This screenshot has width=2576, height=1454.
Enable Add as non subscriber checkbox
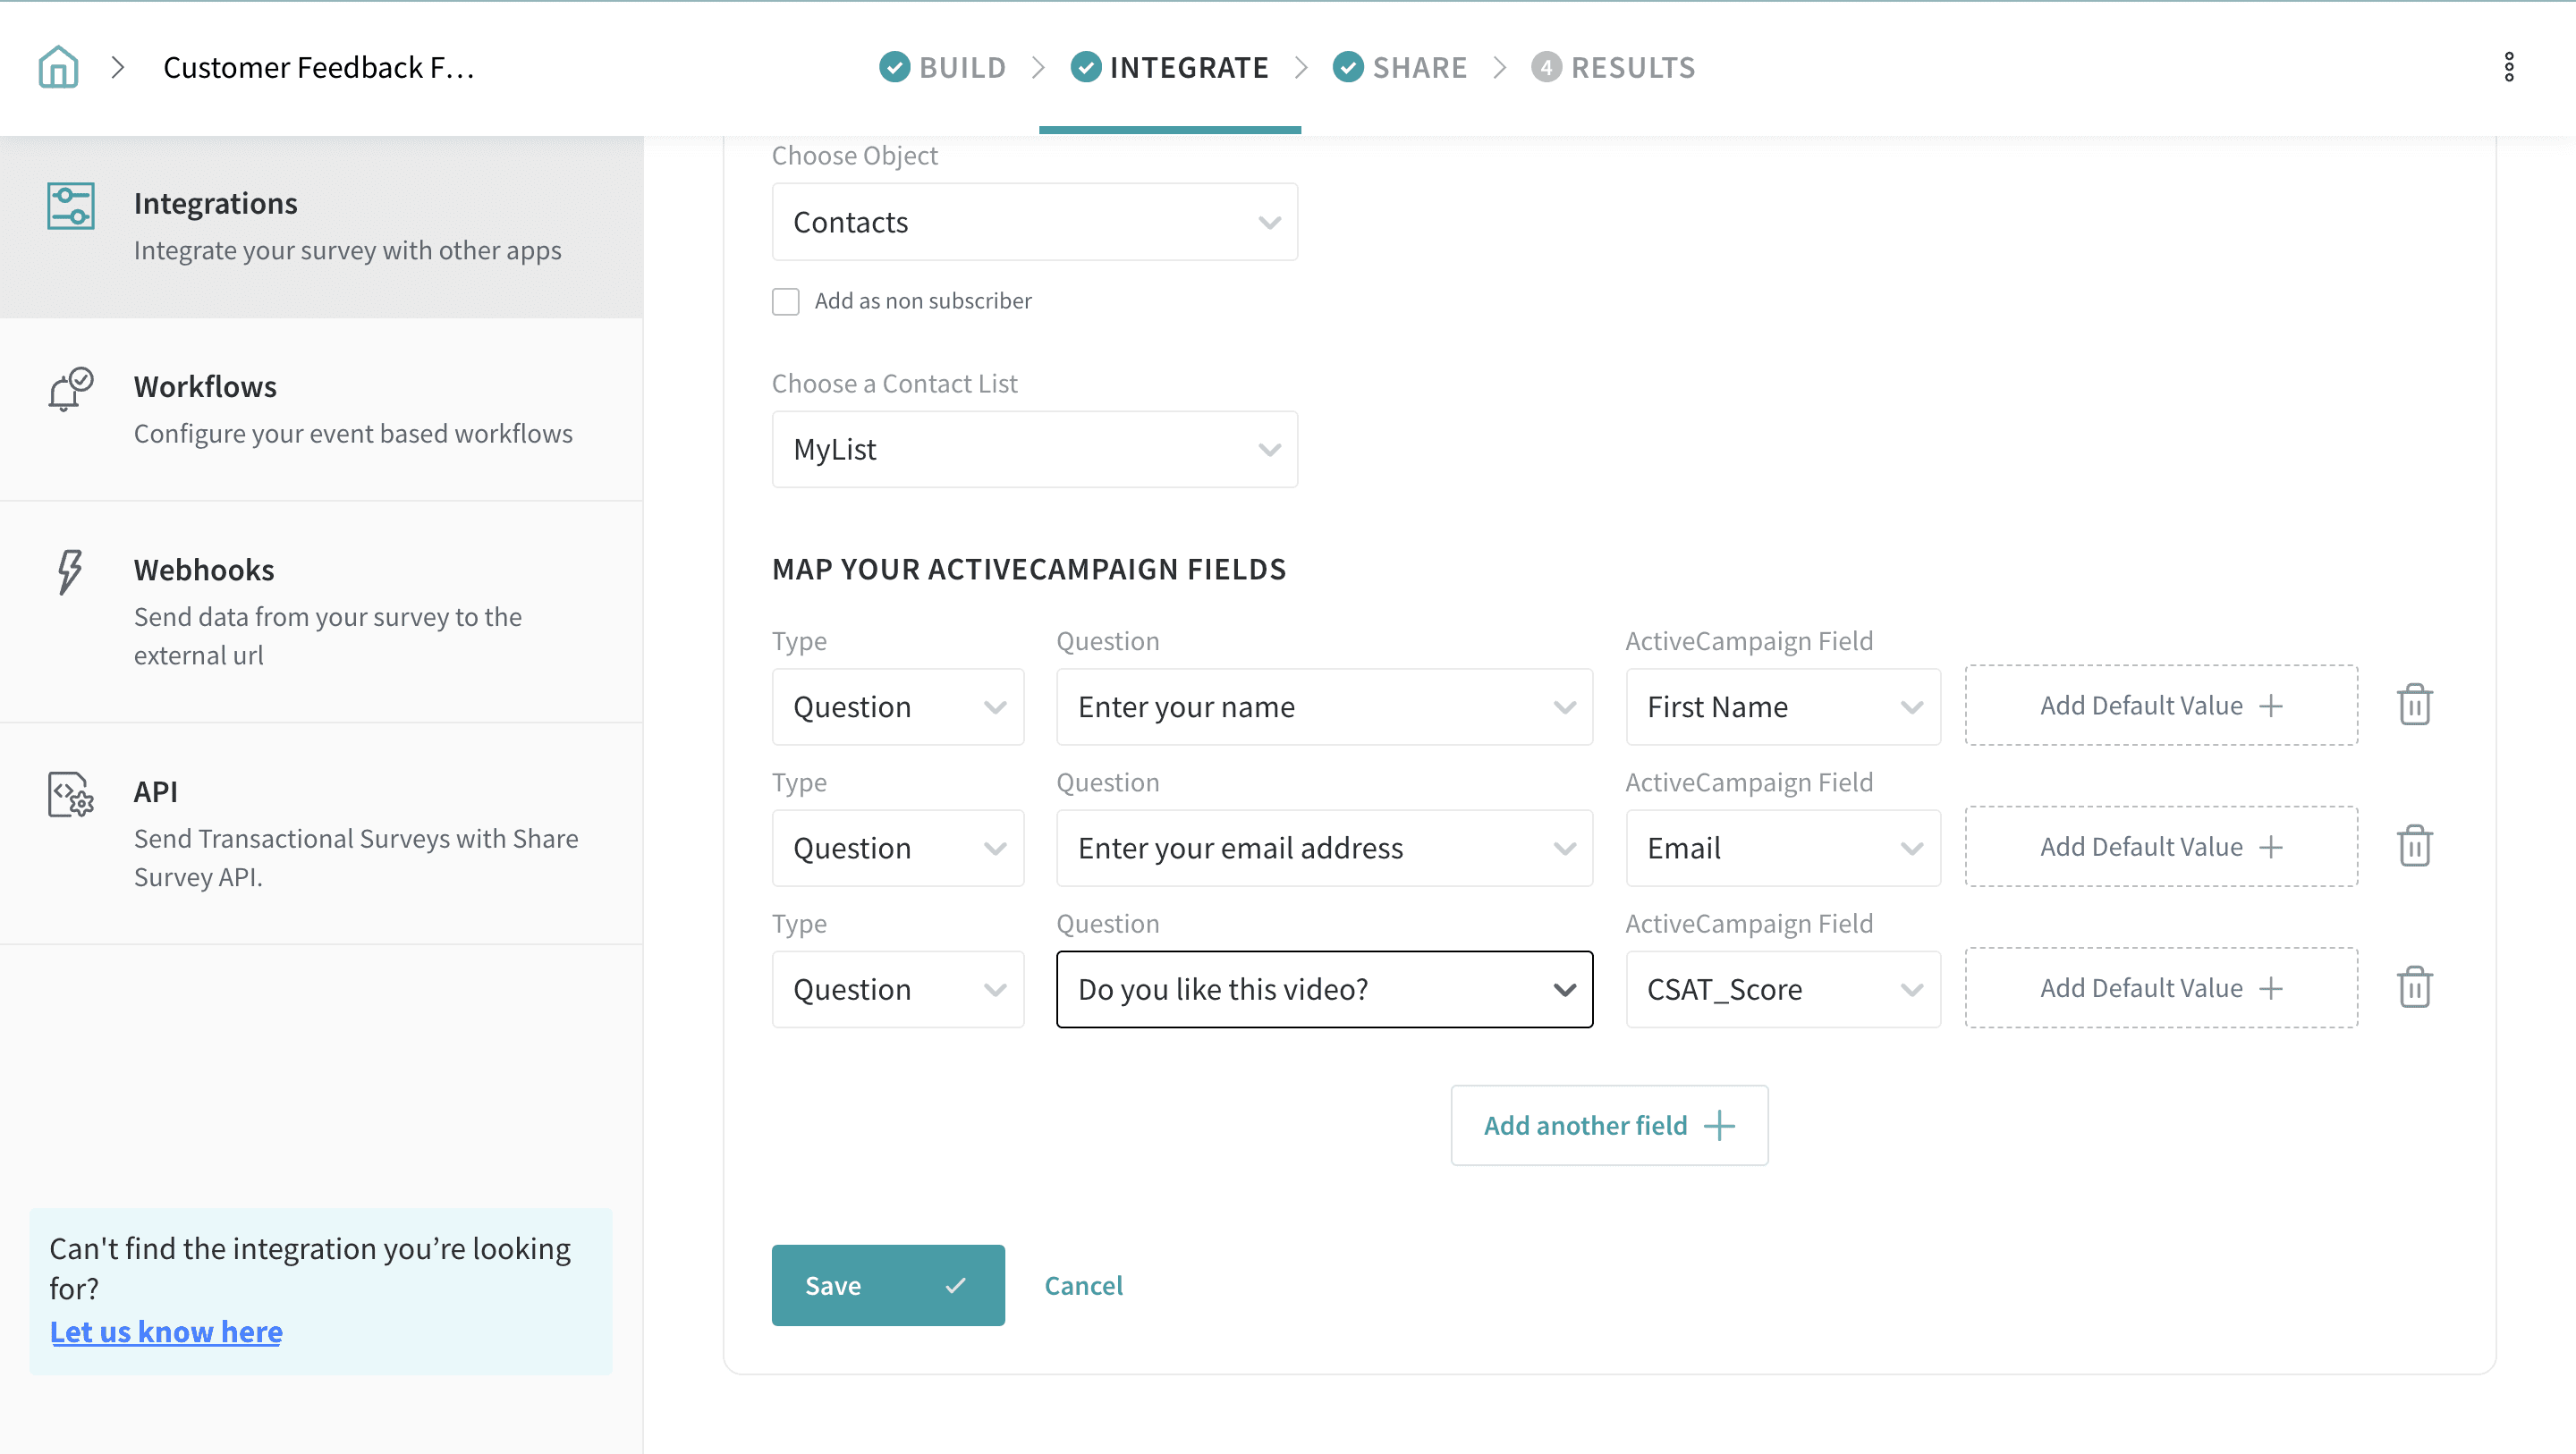tap(786, 301)
